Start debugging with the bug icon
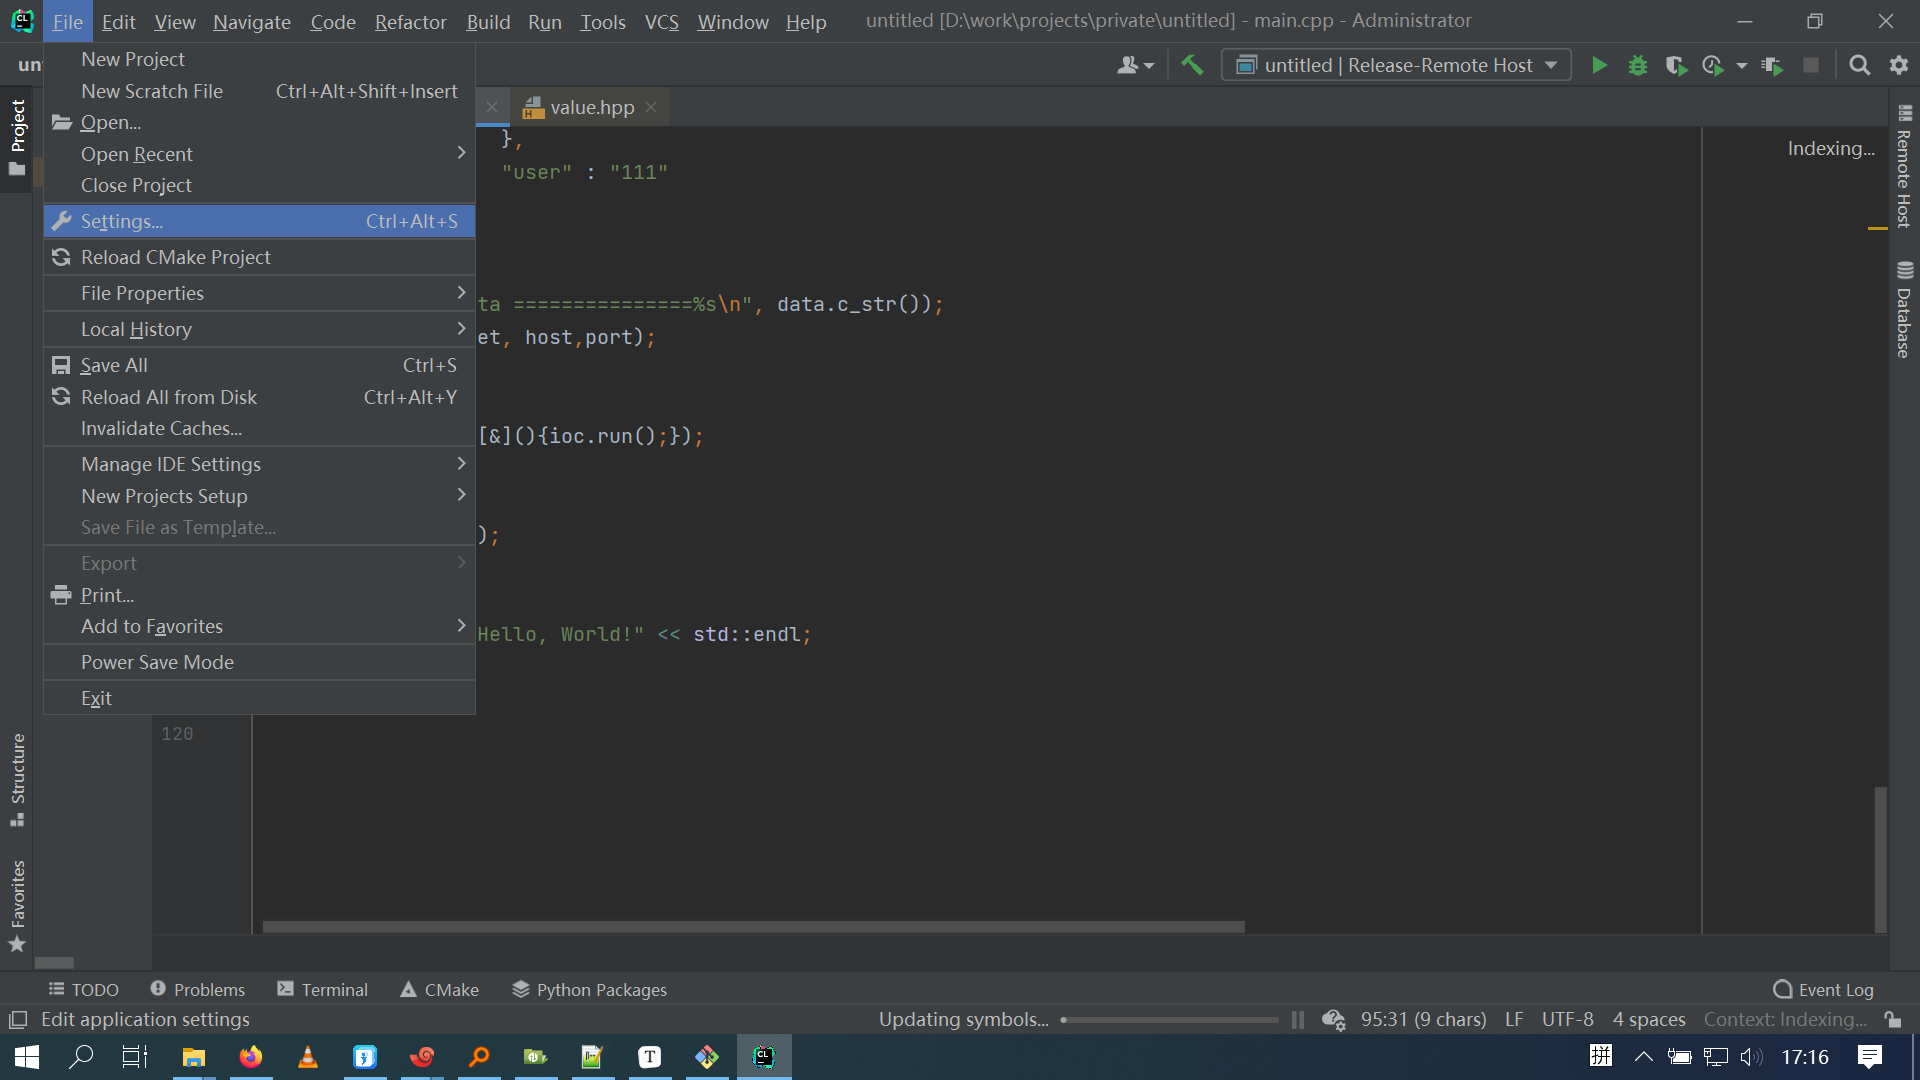This screenshot has height=1080, width=1920. click(1637, 64)
